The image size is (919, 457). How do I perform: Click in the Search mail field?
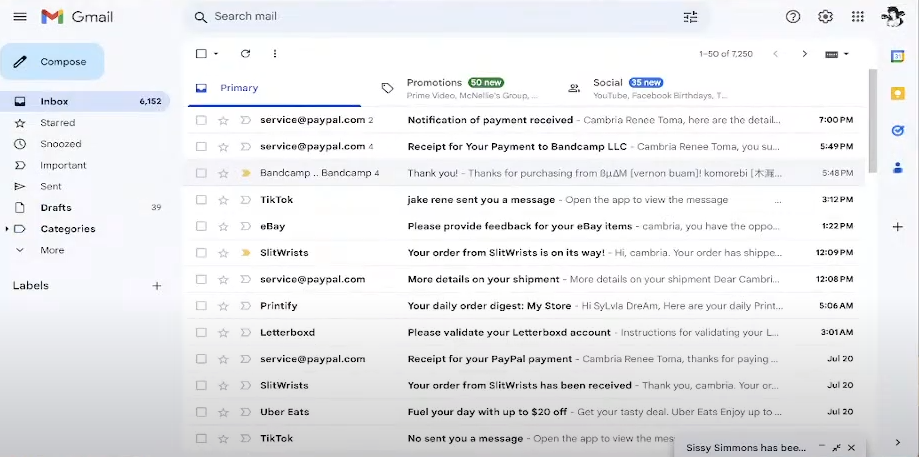tap(445, 16)
